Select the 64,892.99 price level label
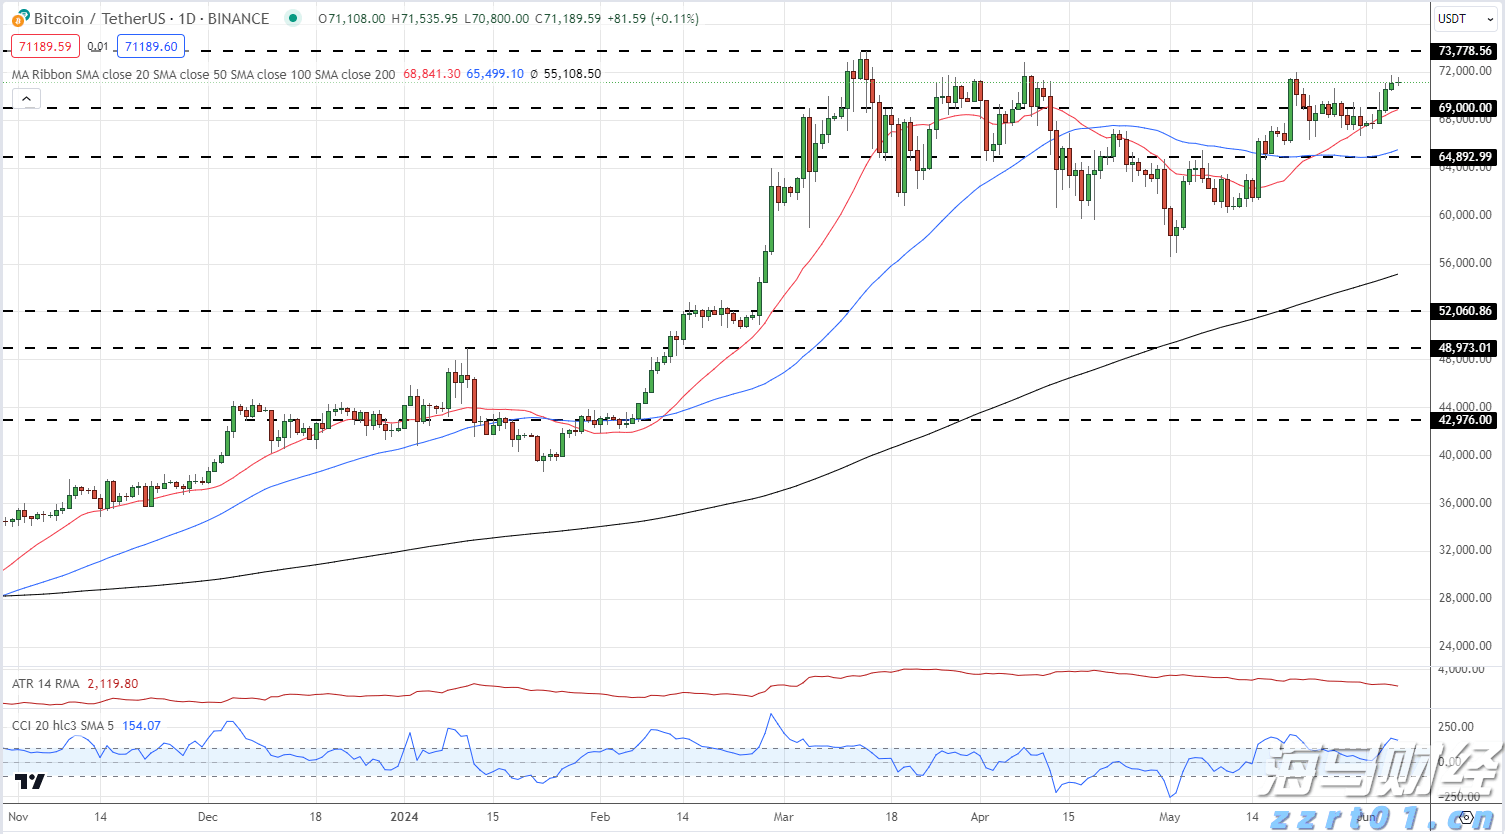Screen dimensions: 1505x834 [1465, 157]
